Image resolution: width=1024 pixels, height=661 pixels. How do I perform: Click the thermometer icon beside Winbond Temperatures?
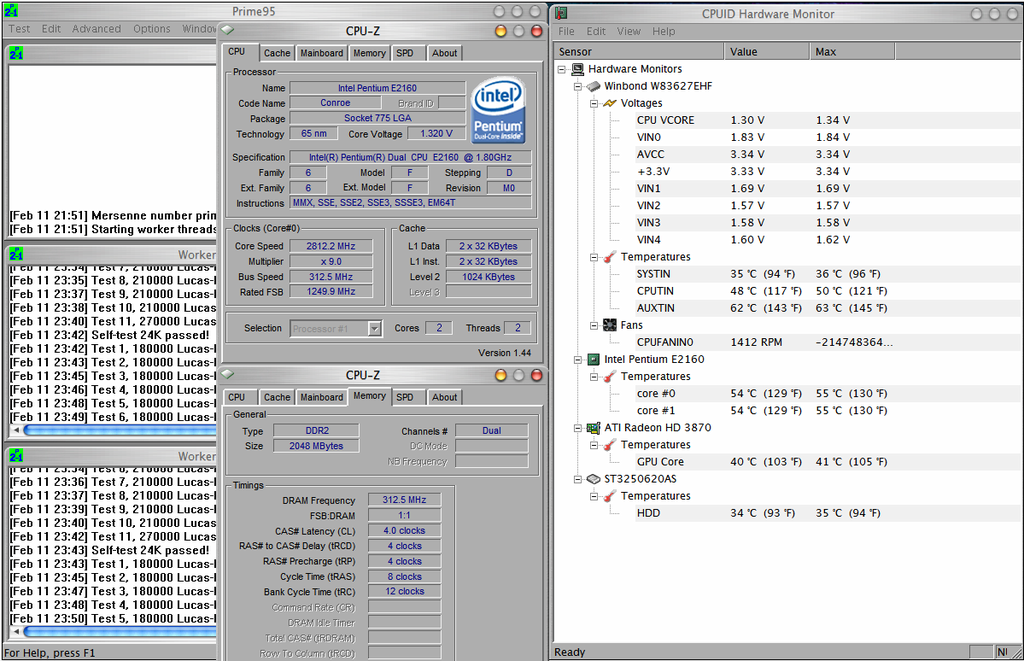point(609,257)
